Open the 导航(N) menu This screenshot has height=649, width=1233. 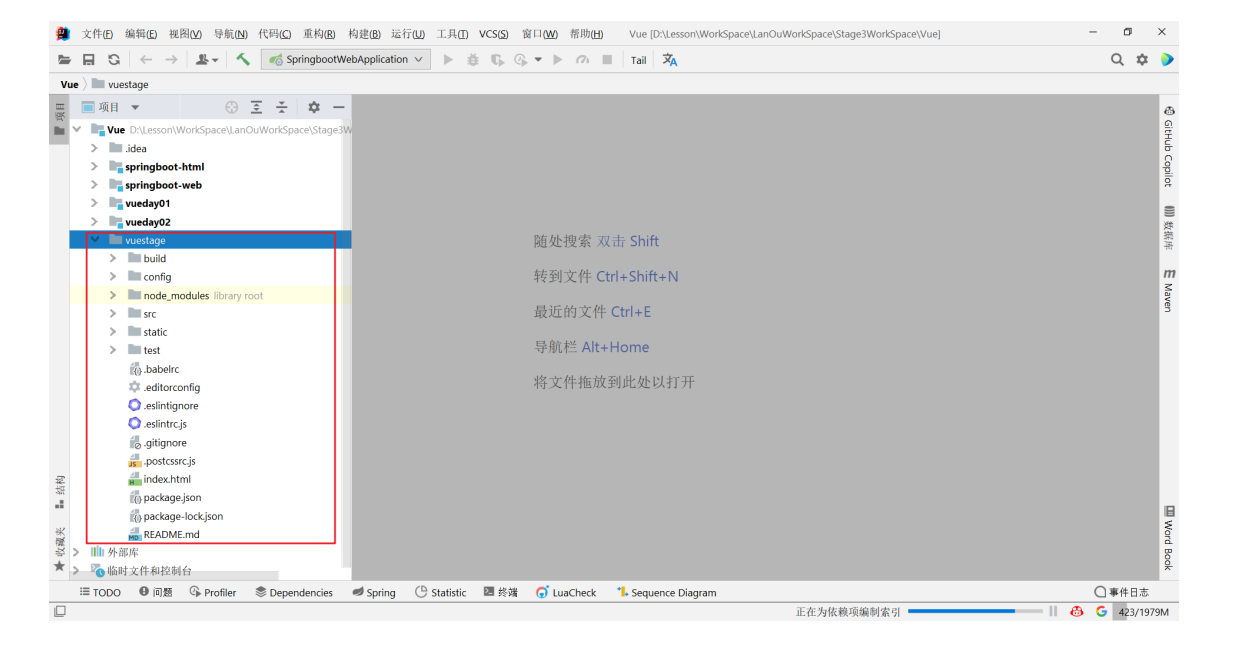[x=230, y=34]
